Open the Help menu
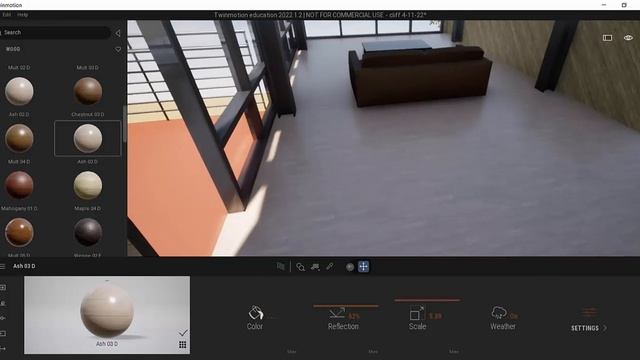 point(22,15)
